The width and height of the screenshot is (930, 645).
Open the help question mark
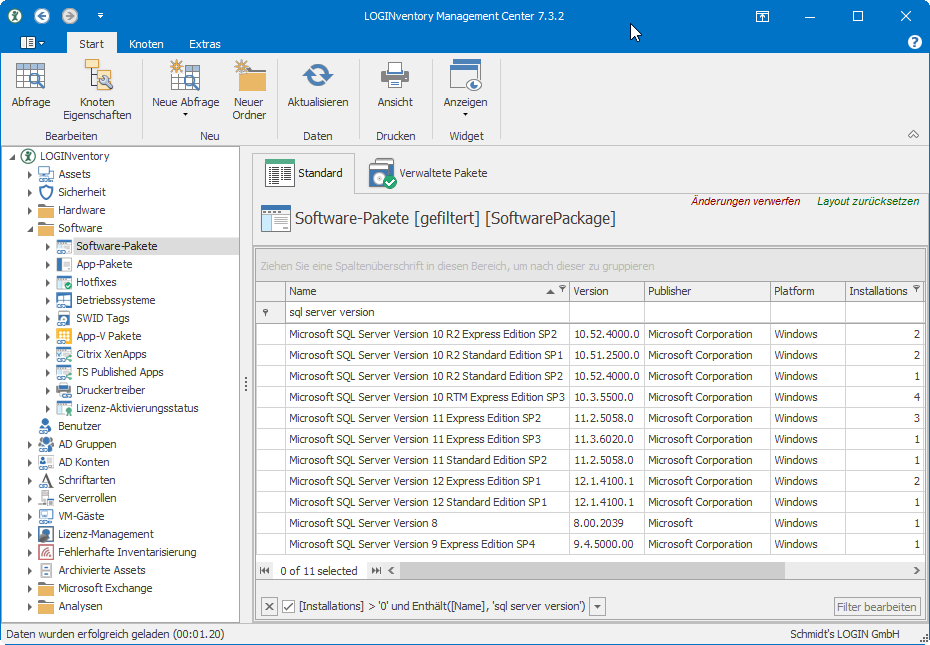pyautogui.click(x=915, y=42)
